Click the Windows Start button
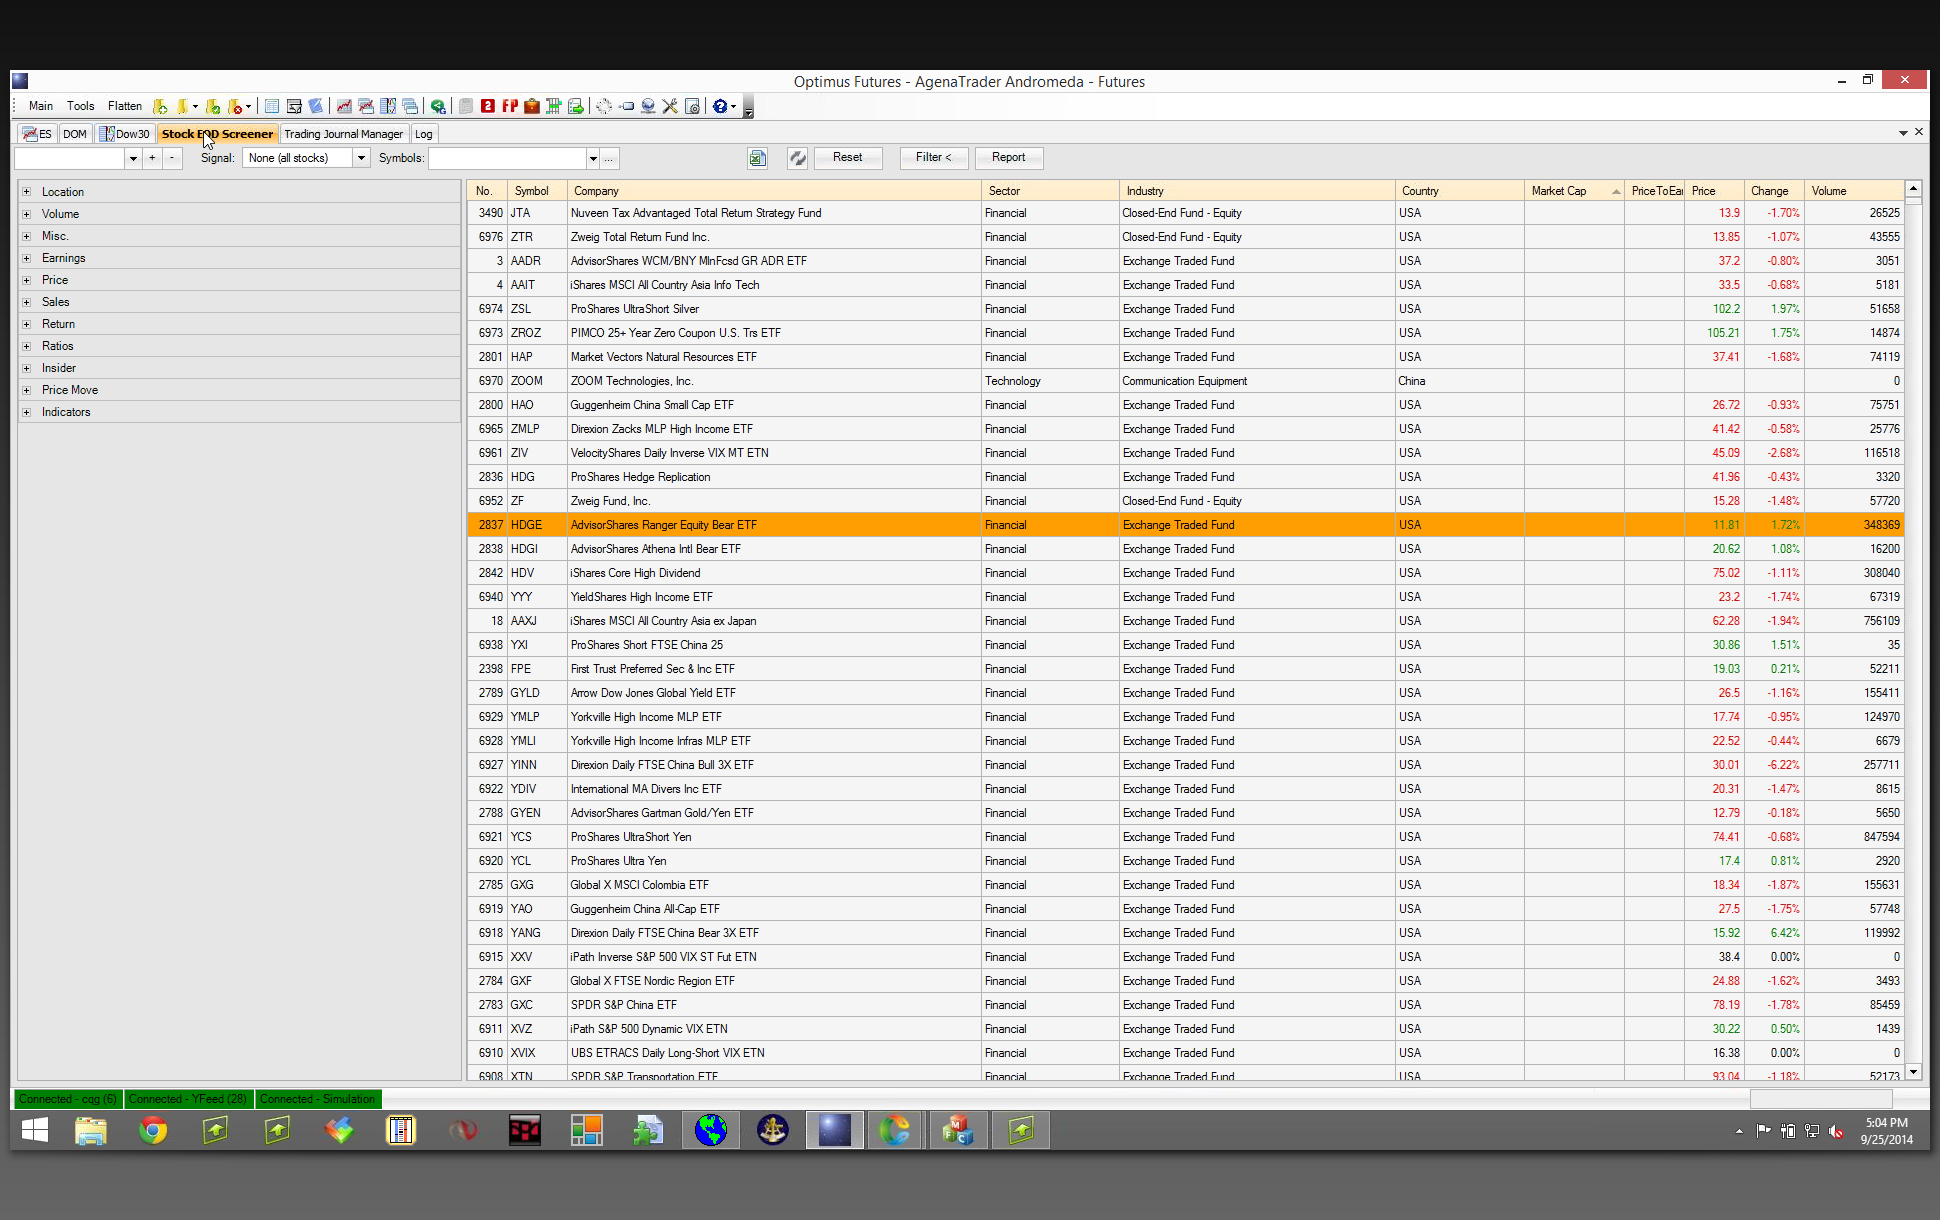The height and width of the screenshot is (1220, 1940). [35, 1130]
